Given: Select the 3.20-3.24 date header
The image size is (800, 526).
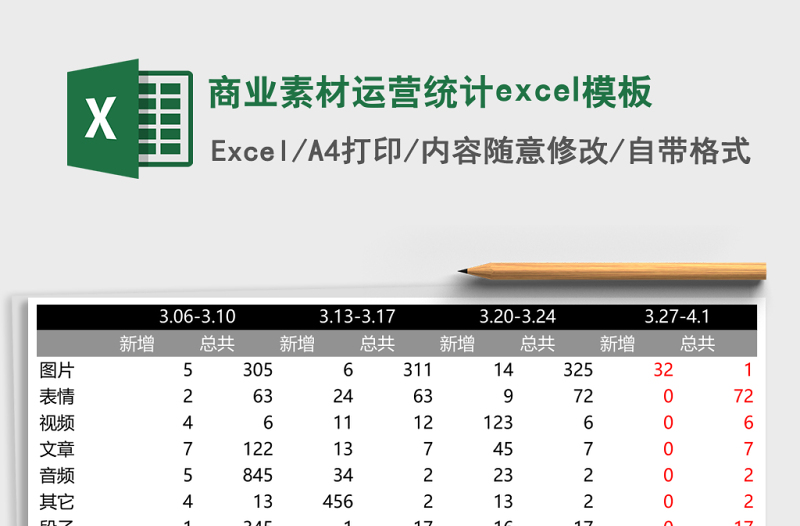Looking at the screenshot, I should pos(517,317).
